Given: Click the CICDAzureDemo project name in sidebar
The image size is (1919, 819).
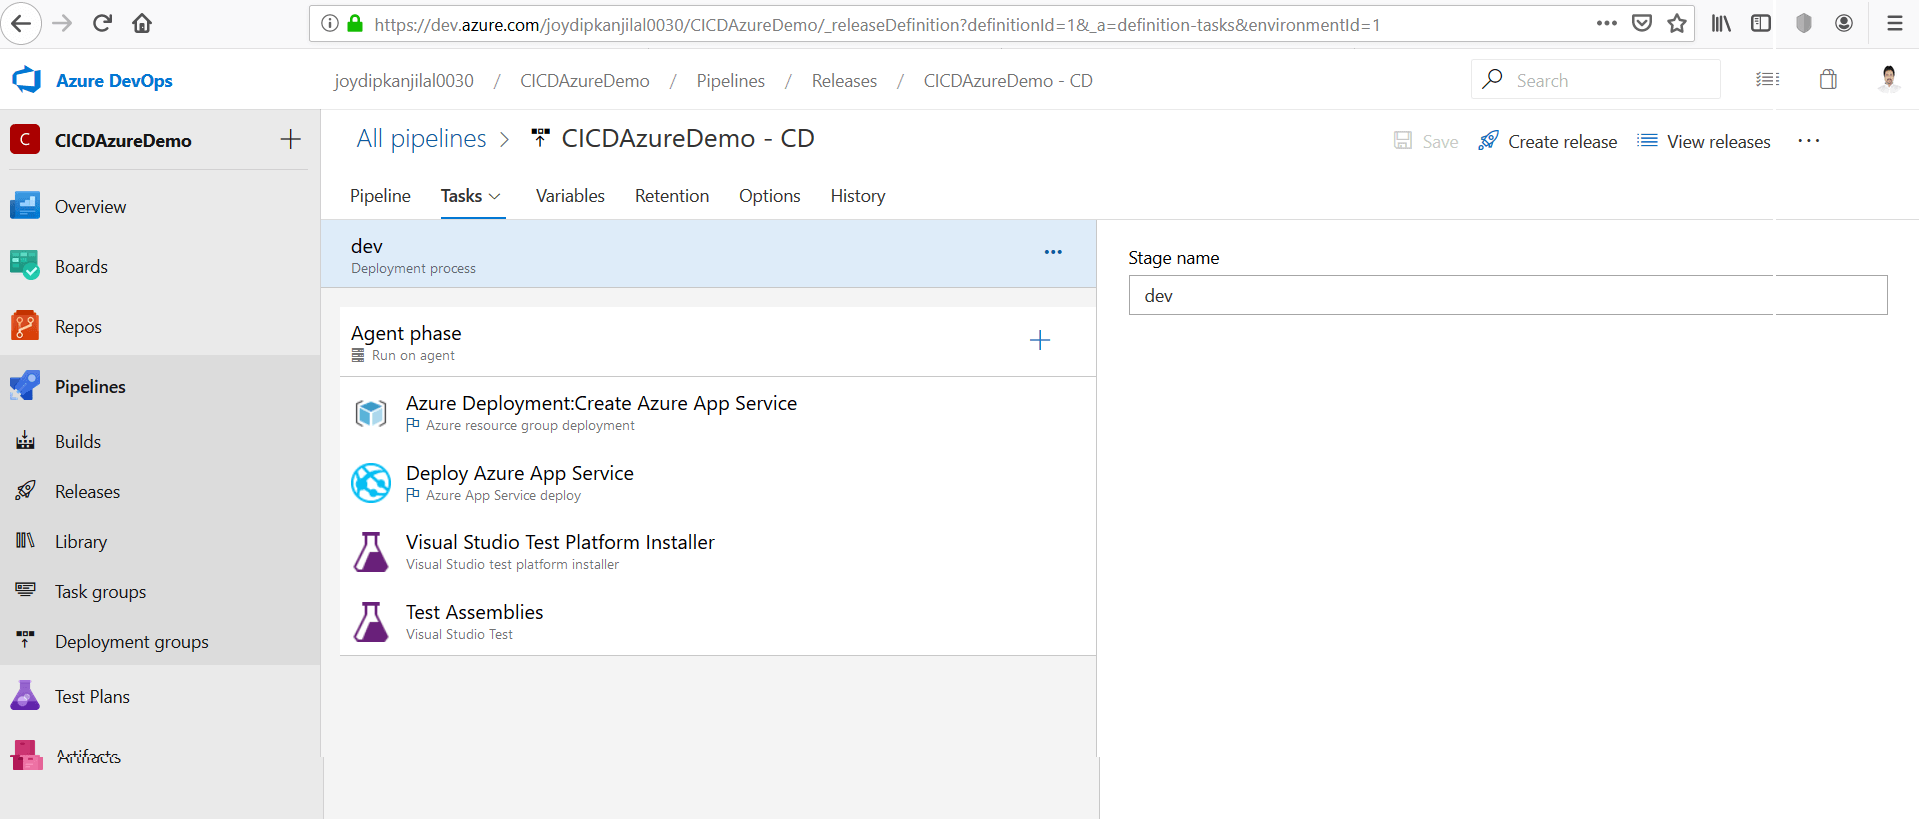Looking at the screenshot, I should pyautogui.click(x=123, y=140).
